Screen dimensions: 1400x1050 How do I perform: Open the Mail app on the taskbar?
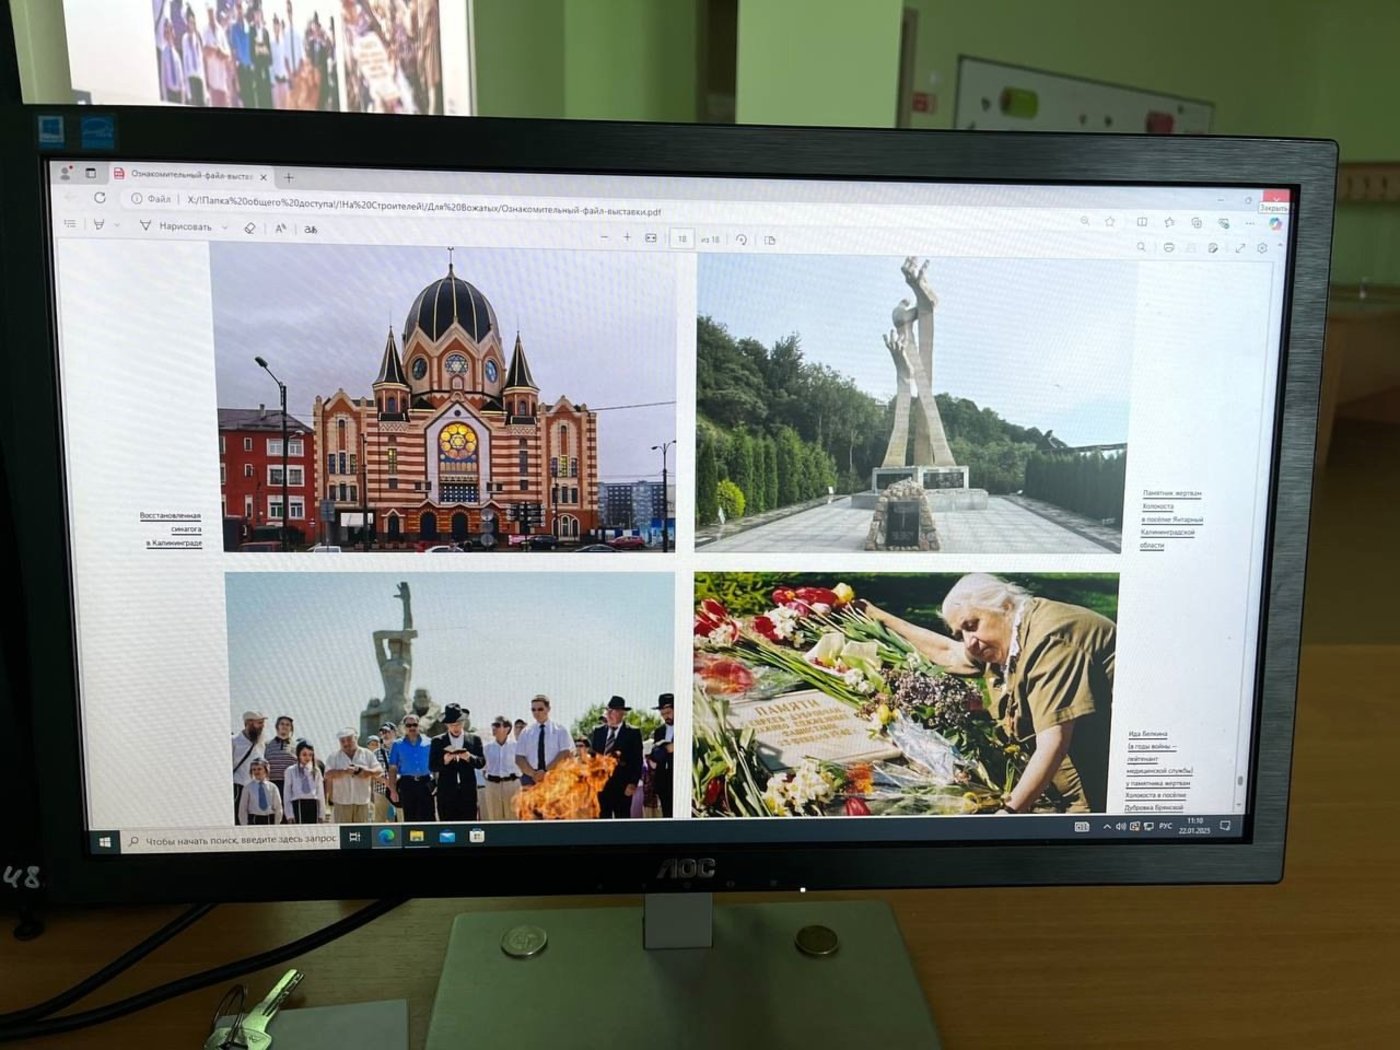447,835
